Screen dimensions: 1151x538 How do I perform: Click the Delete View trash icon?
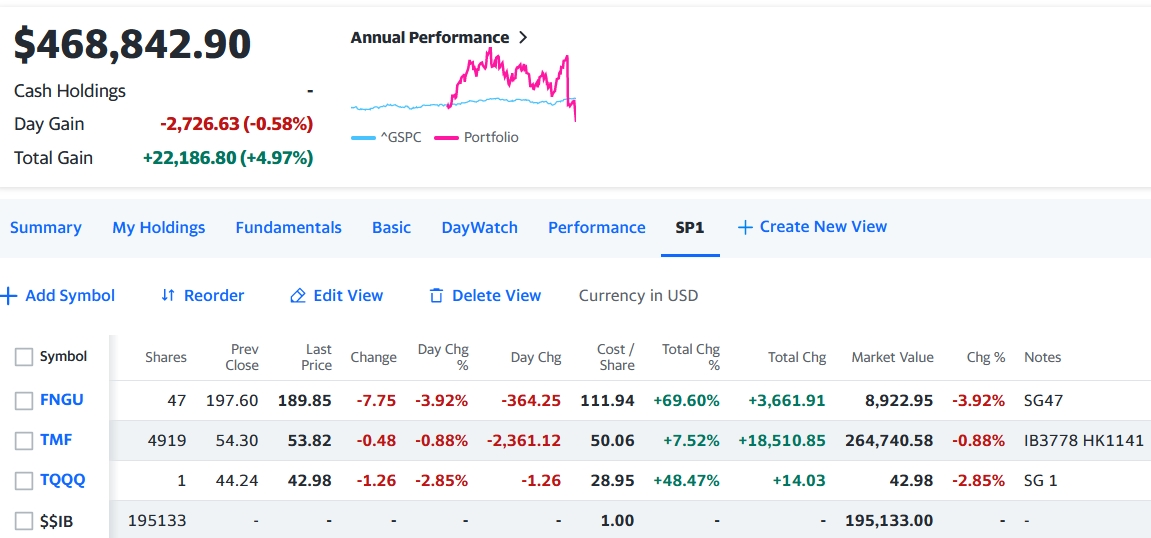tap(436, 296)
